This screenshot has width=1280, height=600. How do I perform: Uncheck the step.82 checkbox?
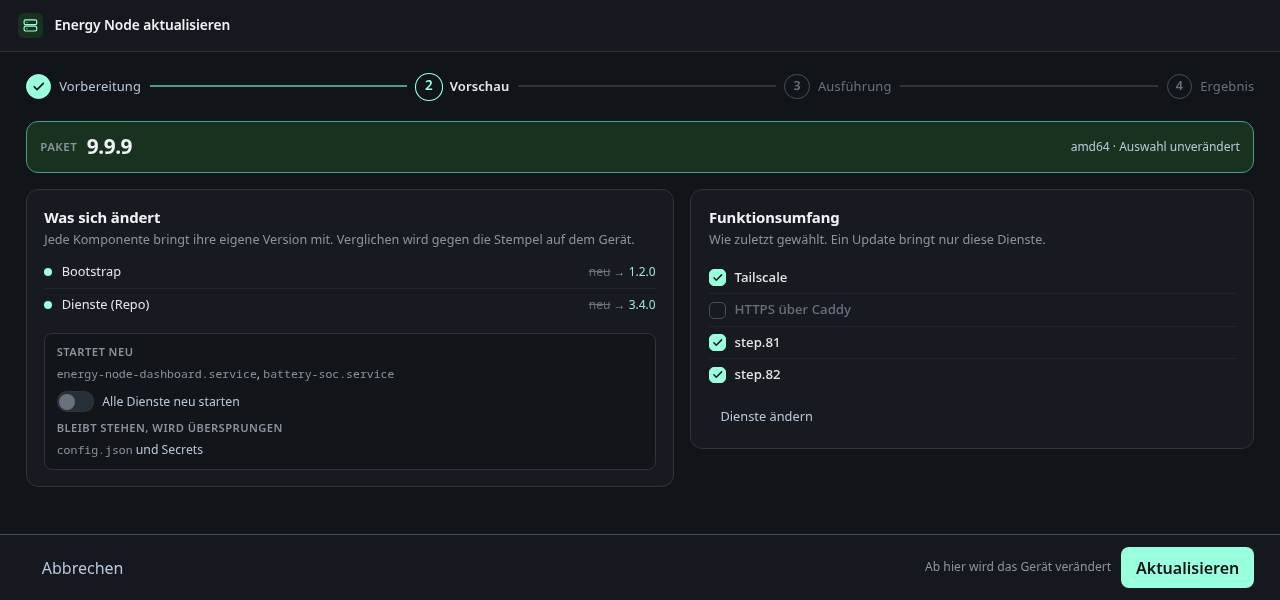[x=717, y=375]
